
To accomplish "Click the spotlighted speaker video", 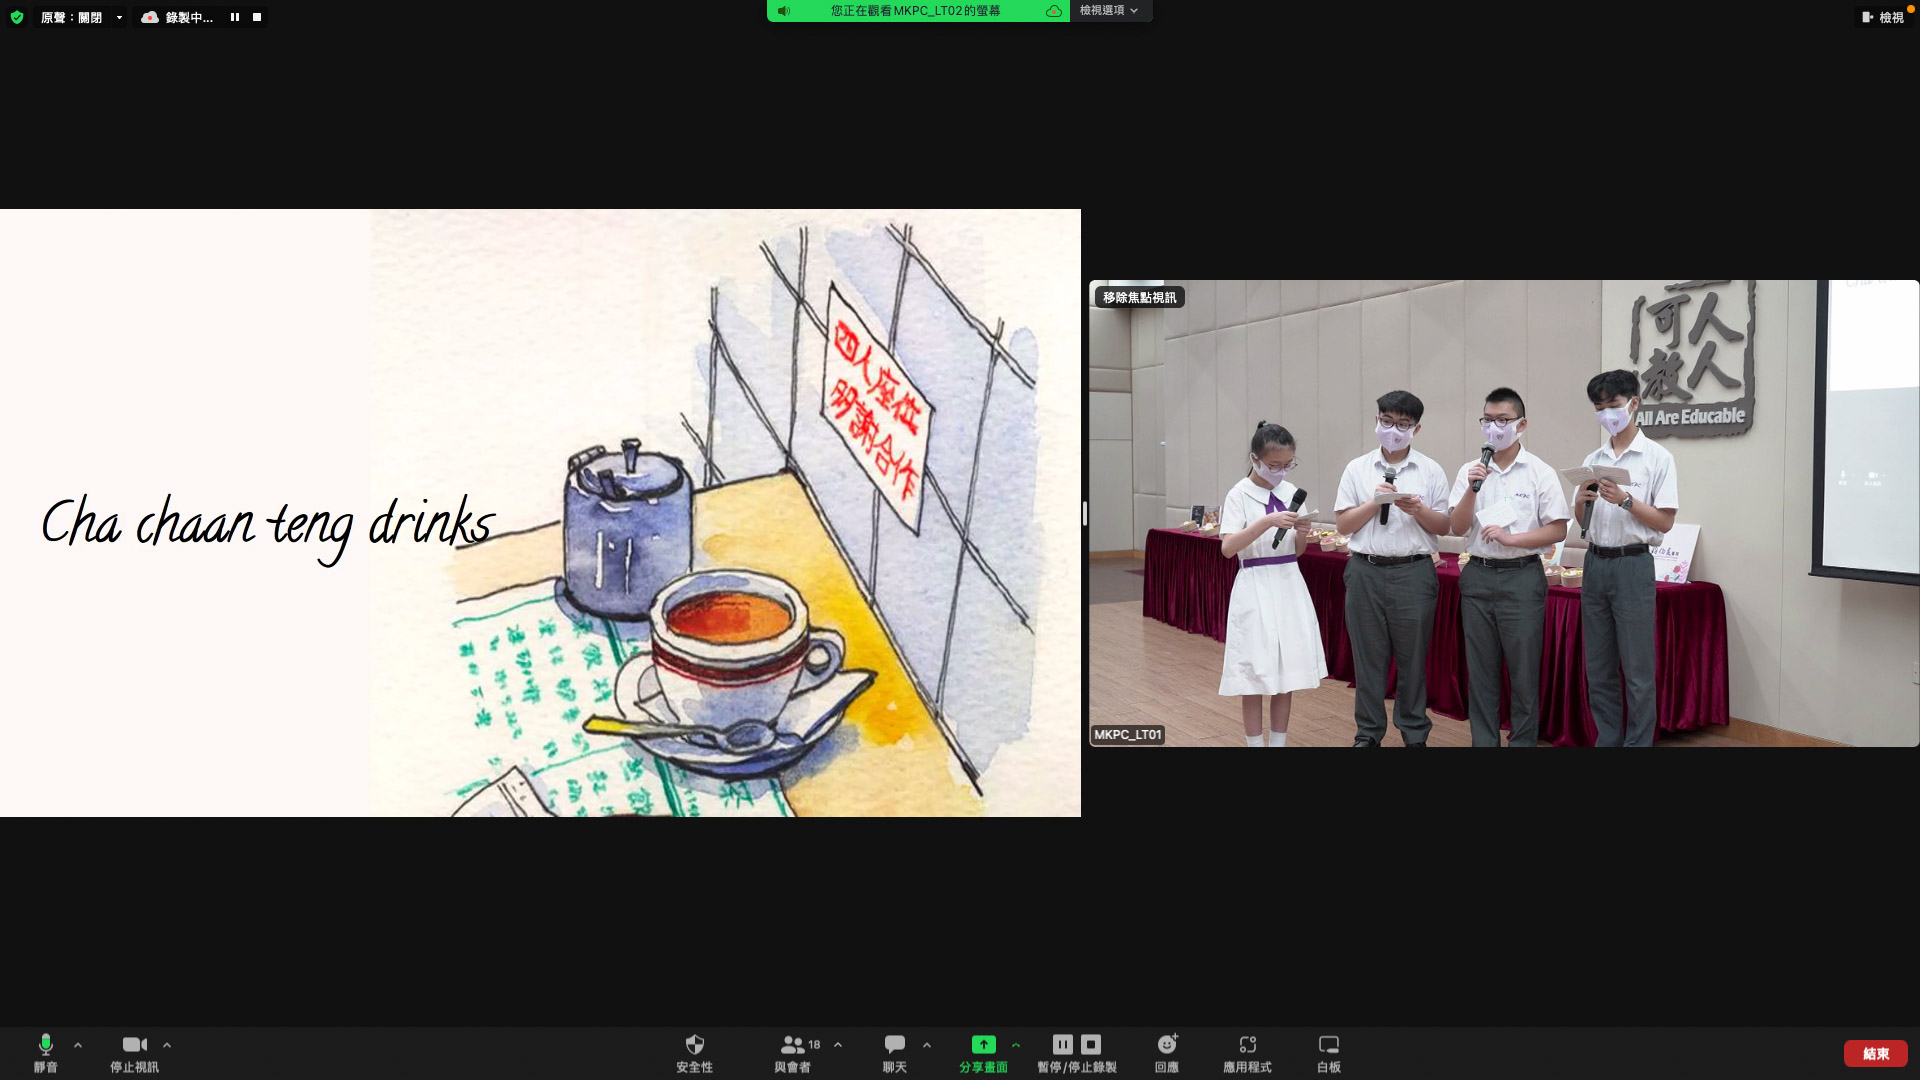I will coord(1504,513).
